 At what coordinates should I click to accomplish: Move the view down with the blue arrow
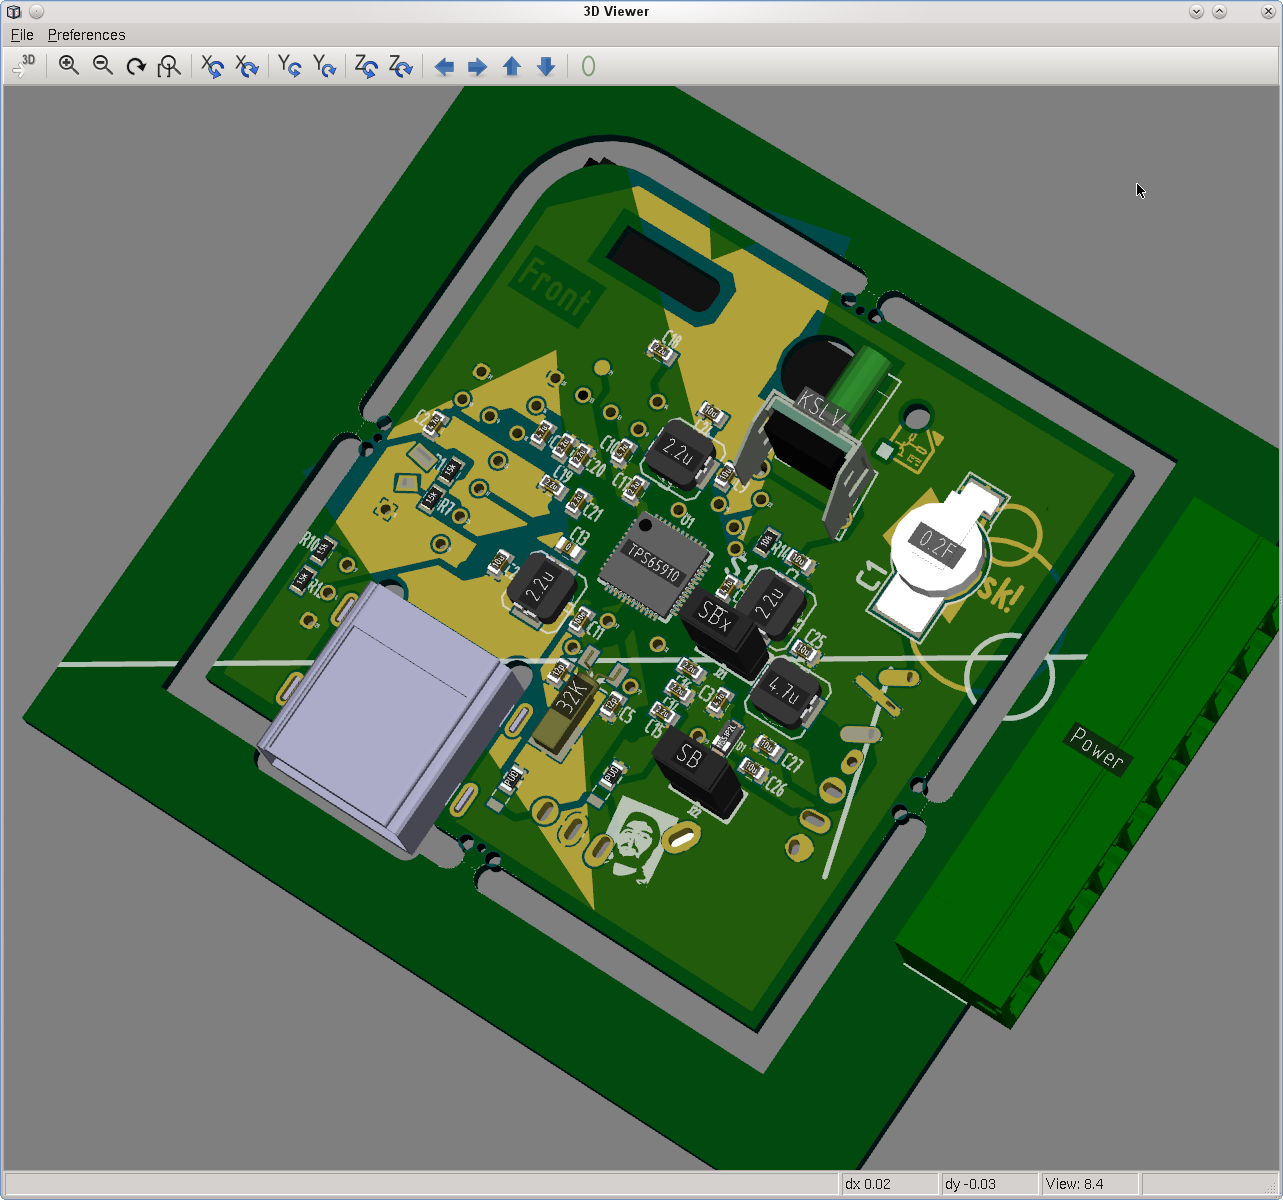(x=546, y=67)
